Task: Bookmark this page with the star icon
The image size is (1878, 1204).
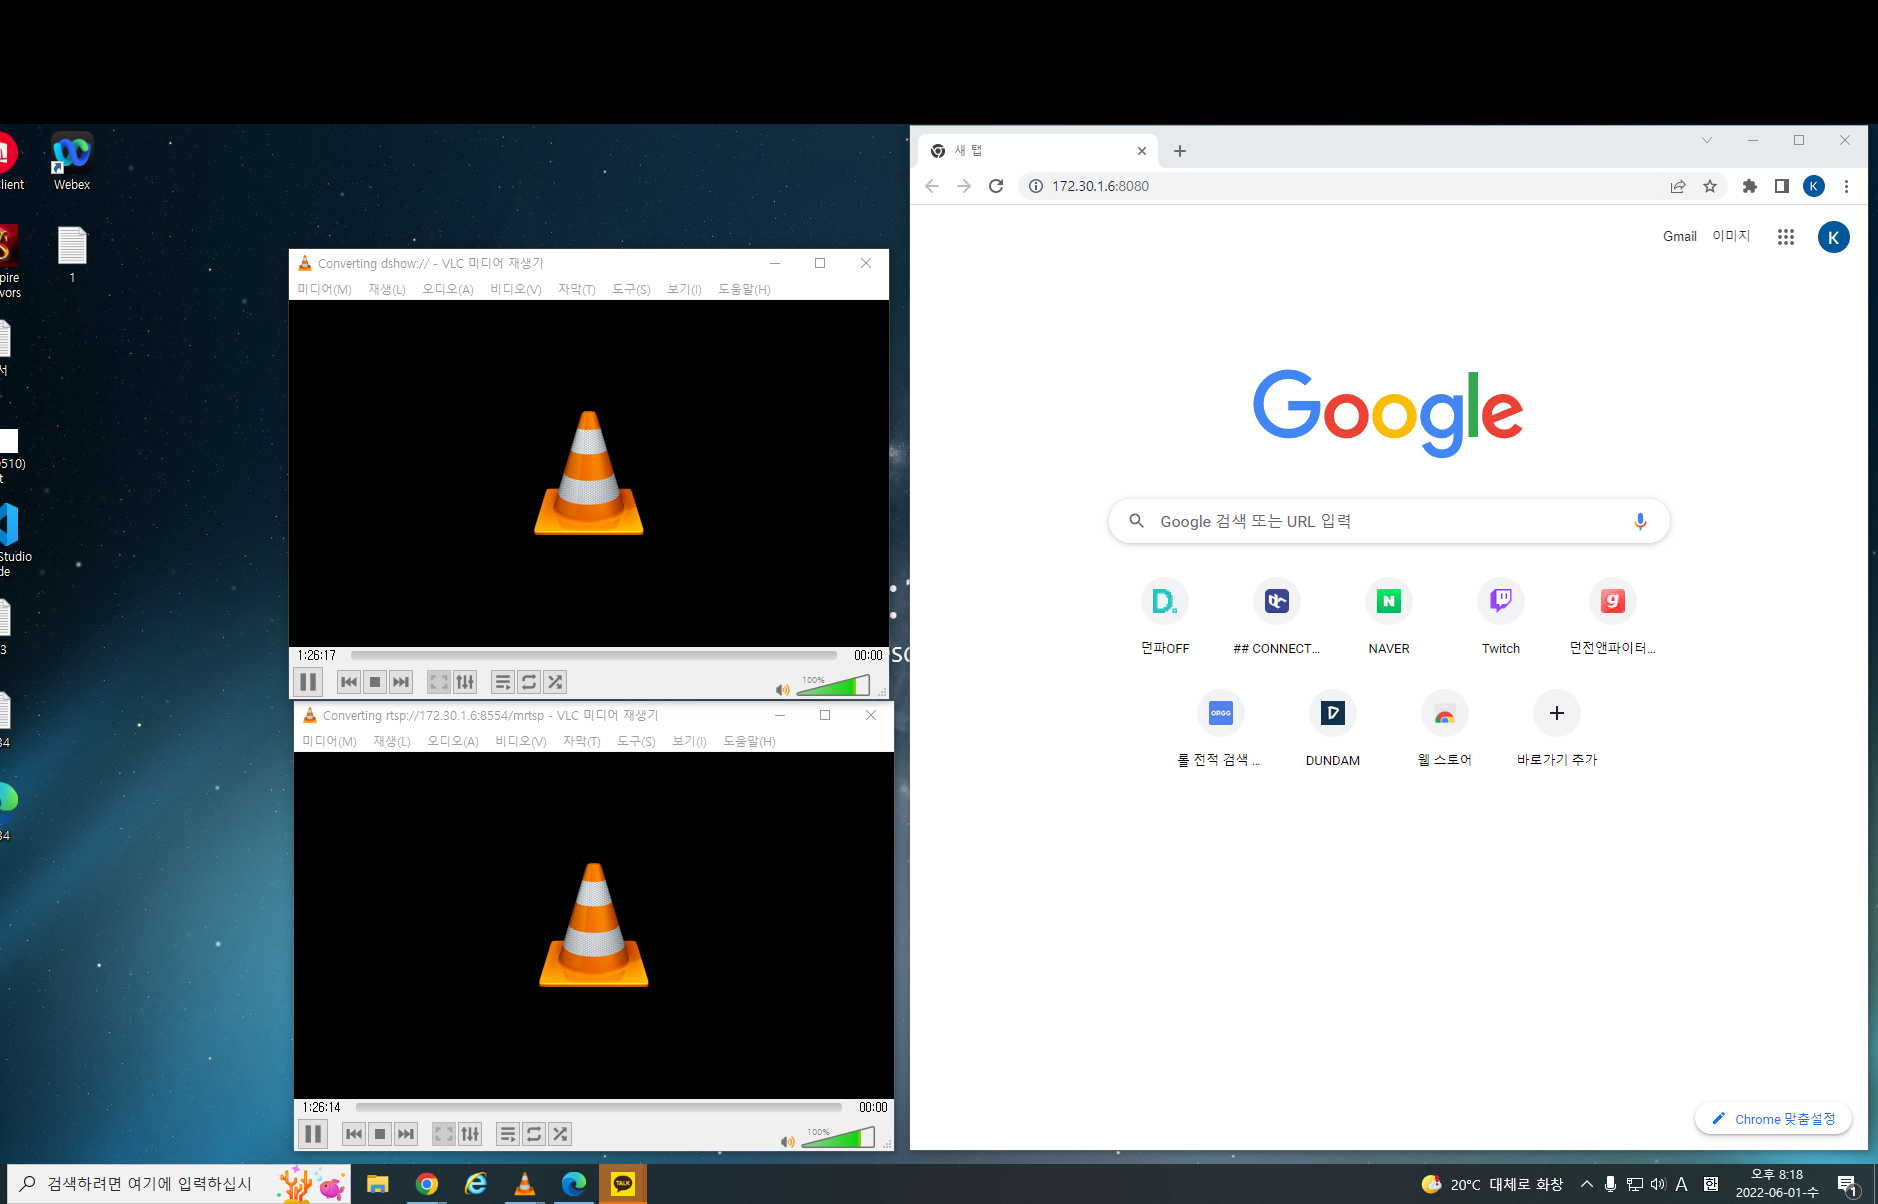Action: 1710,186
